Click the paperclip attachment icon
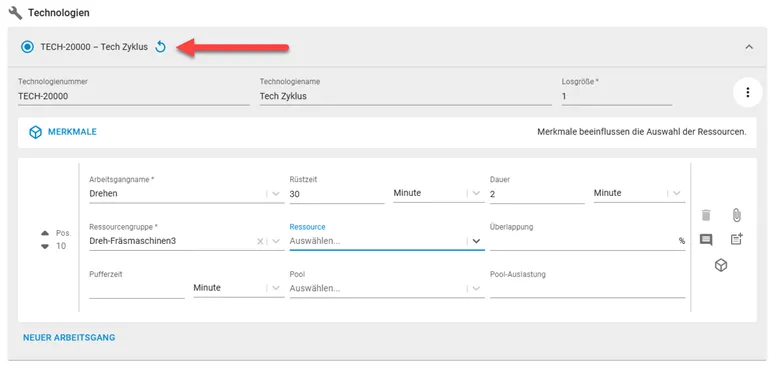The height and width of the screenshot is (373, 781). [737, 215]
